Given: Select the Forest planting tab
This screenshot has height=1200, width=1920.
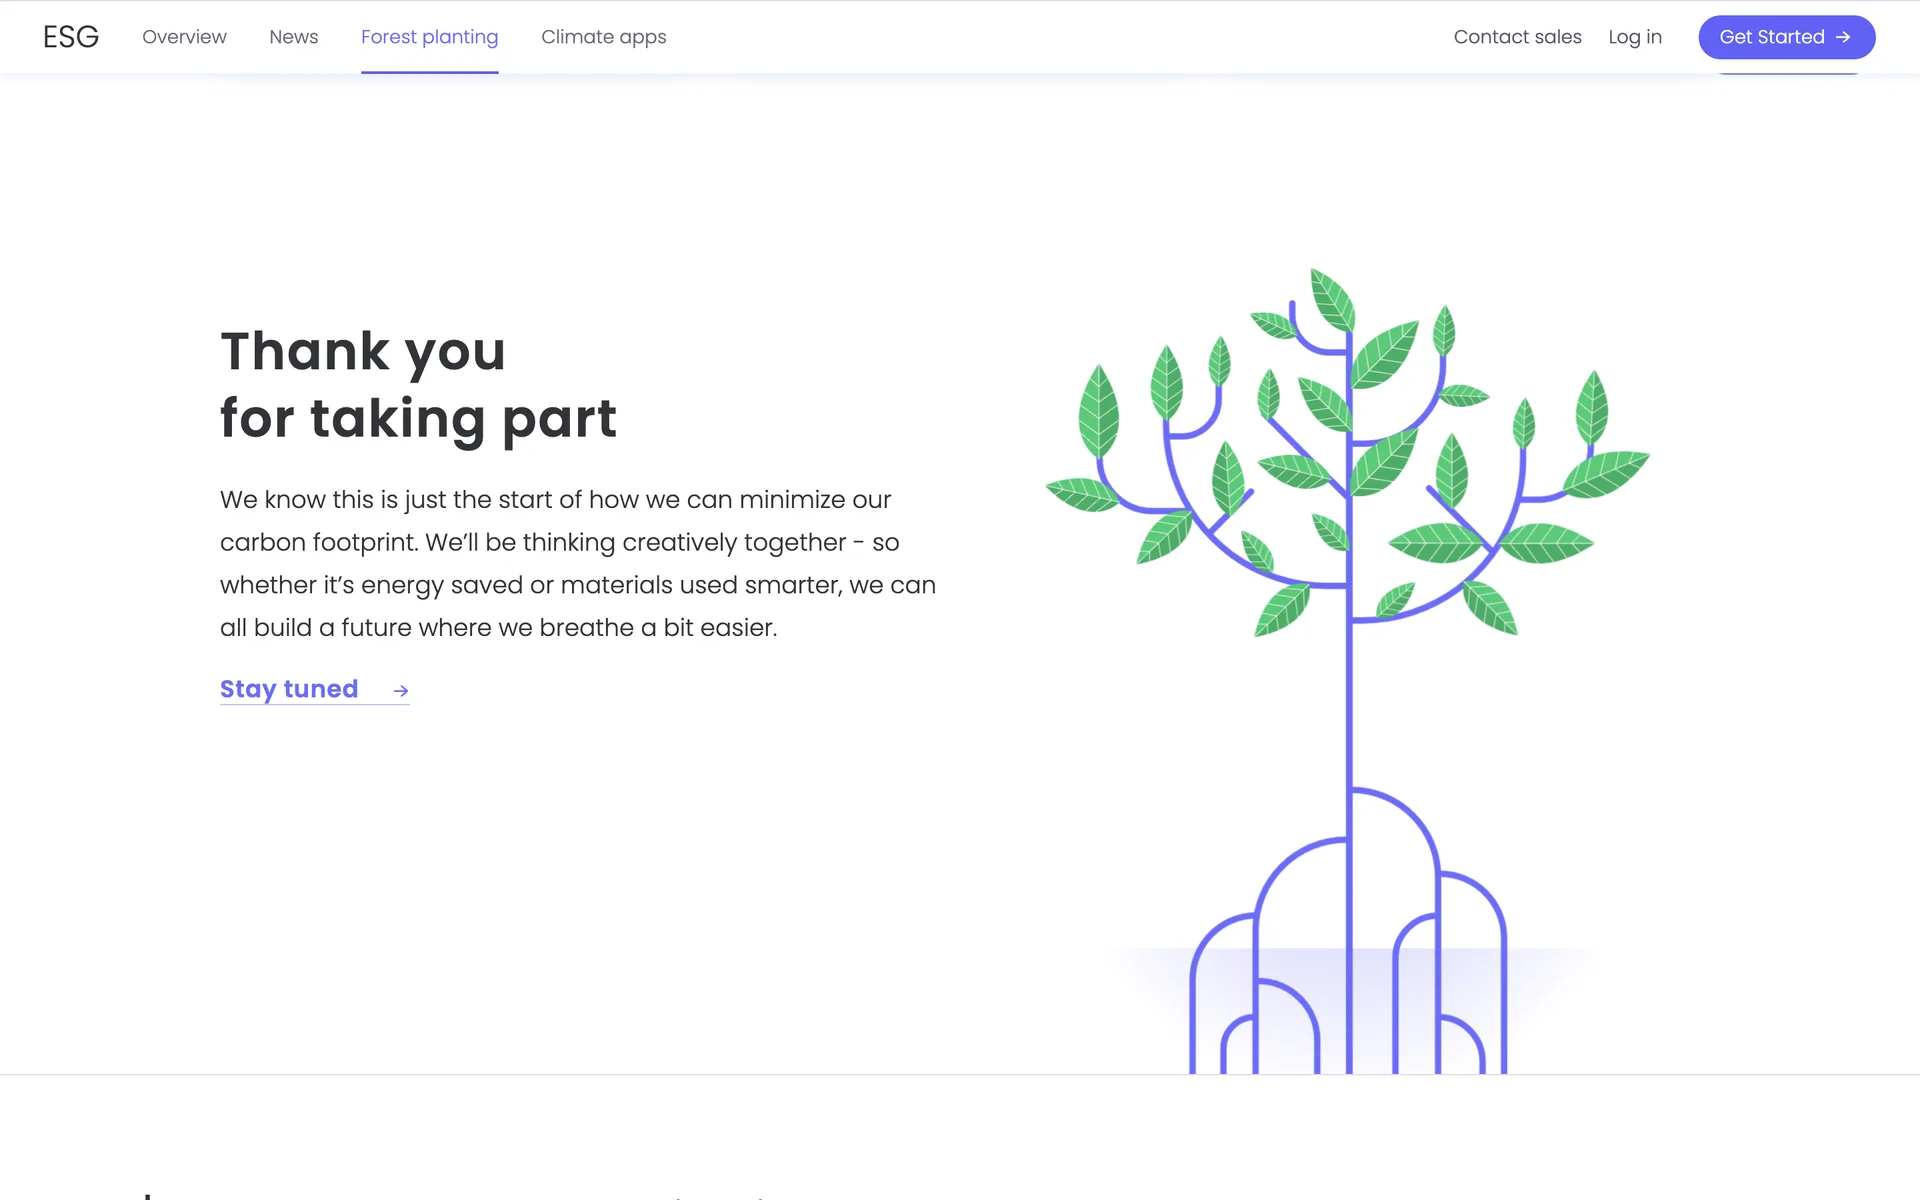Looking at the screenshot, I should [x=429, y=37].
